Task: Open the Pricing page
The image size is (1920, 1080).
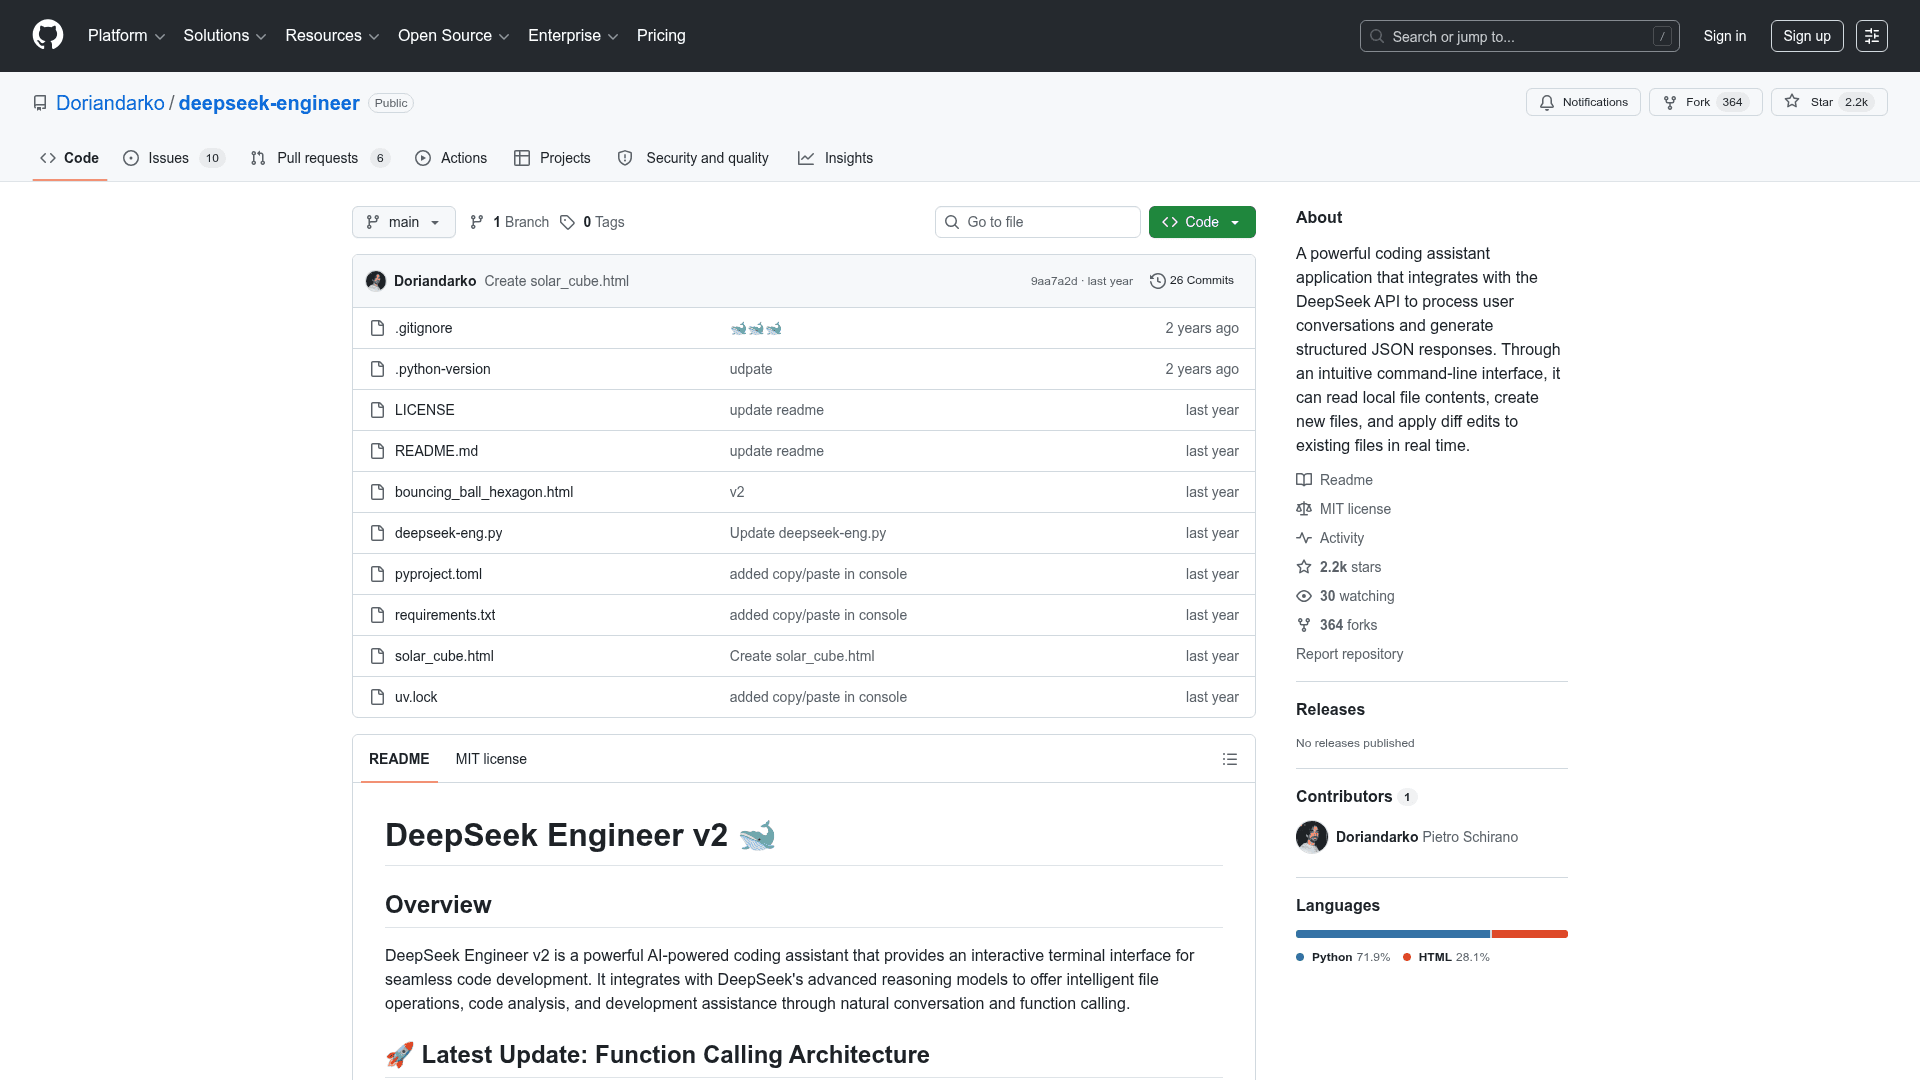Action: click(661, 36)
